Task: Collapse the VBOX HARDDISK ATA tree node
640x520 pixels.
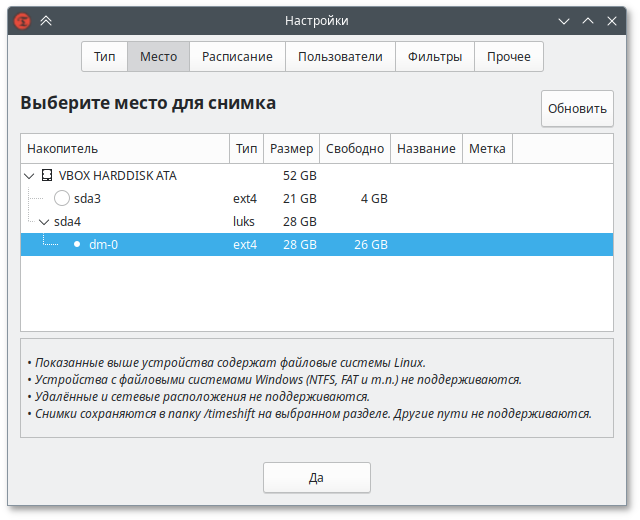Action: pyautogui.click(x=29, y=176)
